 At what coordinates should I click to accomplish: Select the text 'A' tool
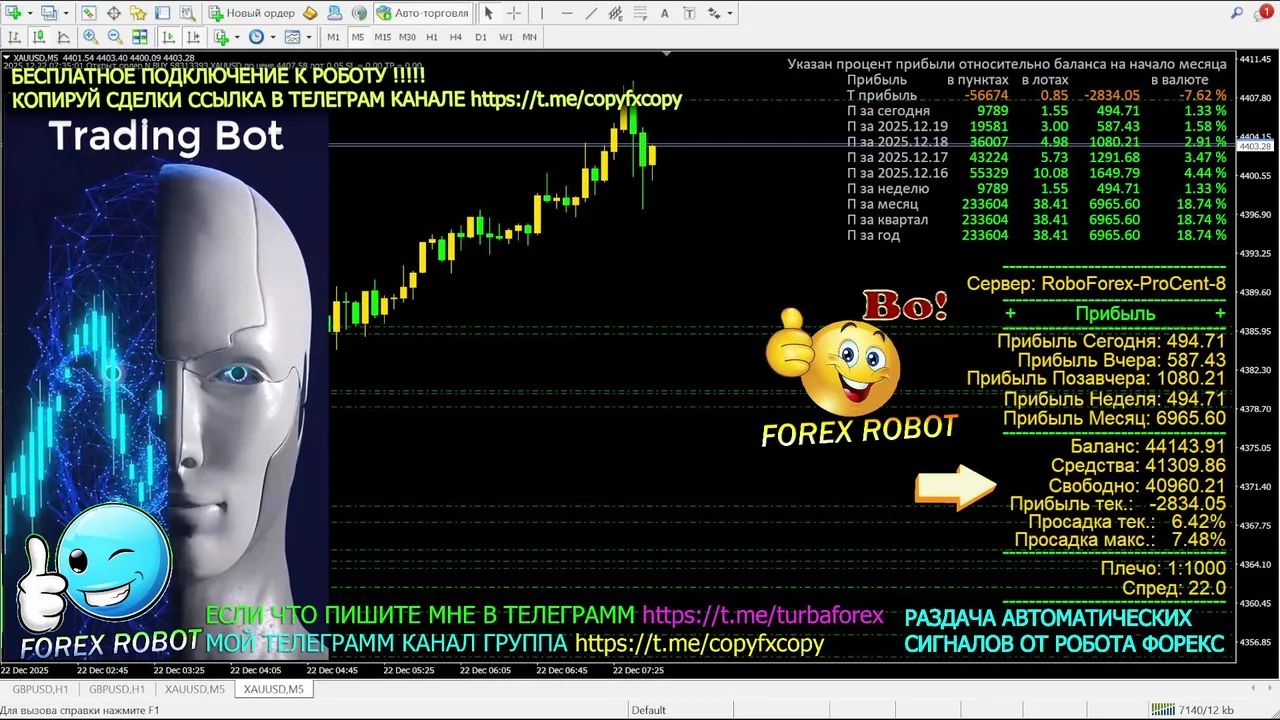[665, 13]
